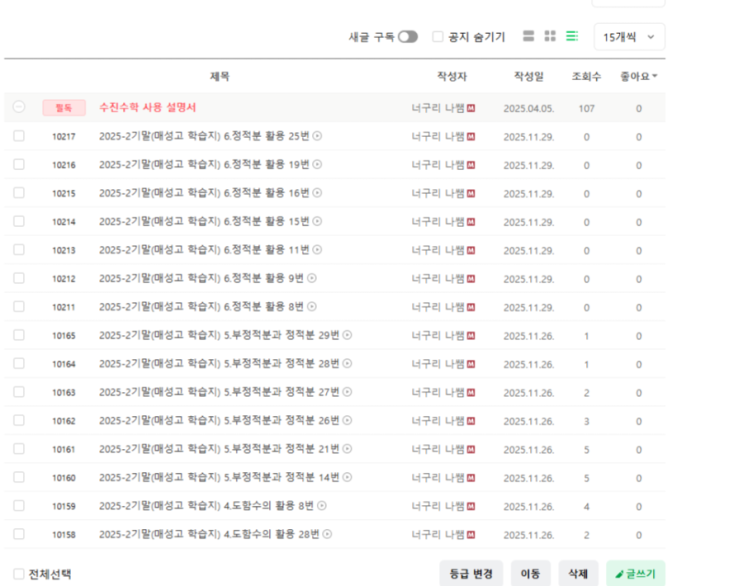The width and height of the screenshot is (743, 586).
Task: Expand the pinned notice collapse circle
Action: coord(19,108)
